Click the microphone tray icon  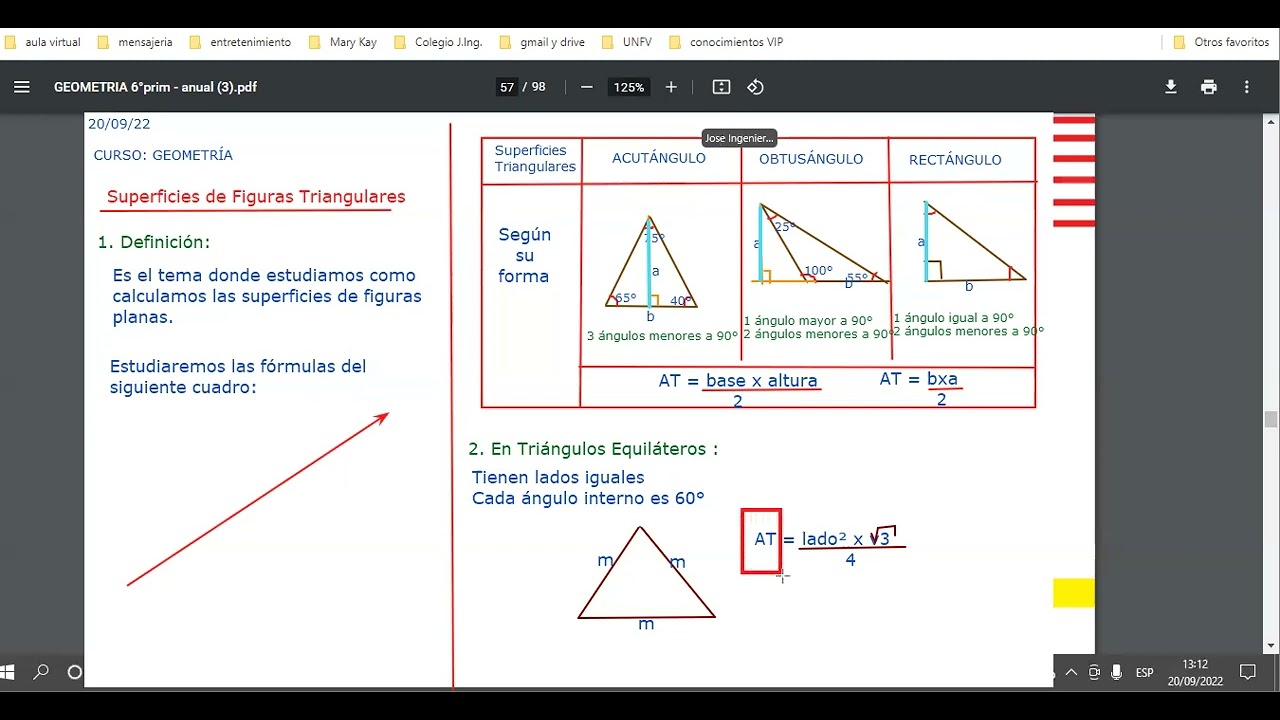click(1117, 673)
